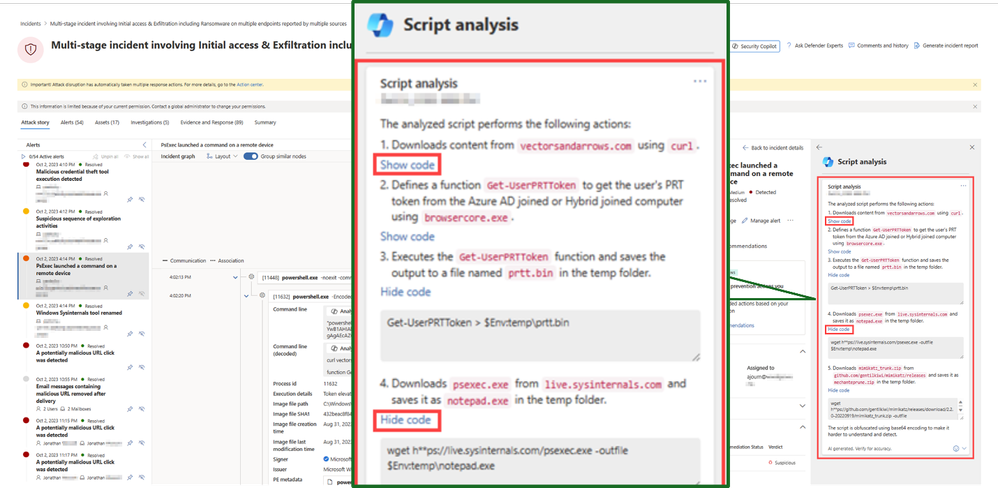Image resolution: width=998 pixels, height=488 pixels.
Task: Toggle visibility of PsExec launched a command alert
Action: pos(142,293)
